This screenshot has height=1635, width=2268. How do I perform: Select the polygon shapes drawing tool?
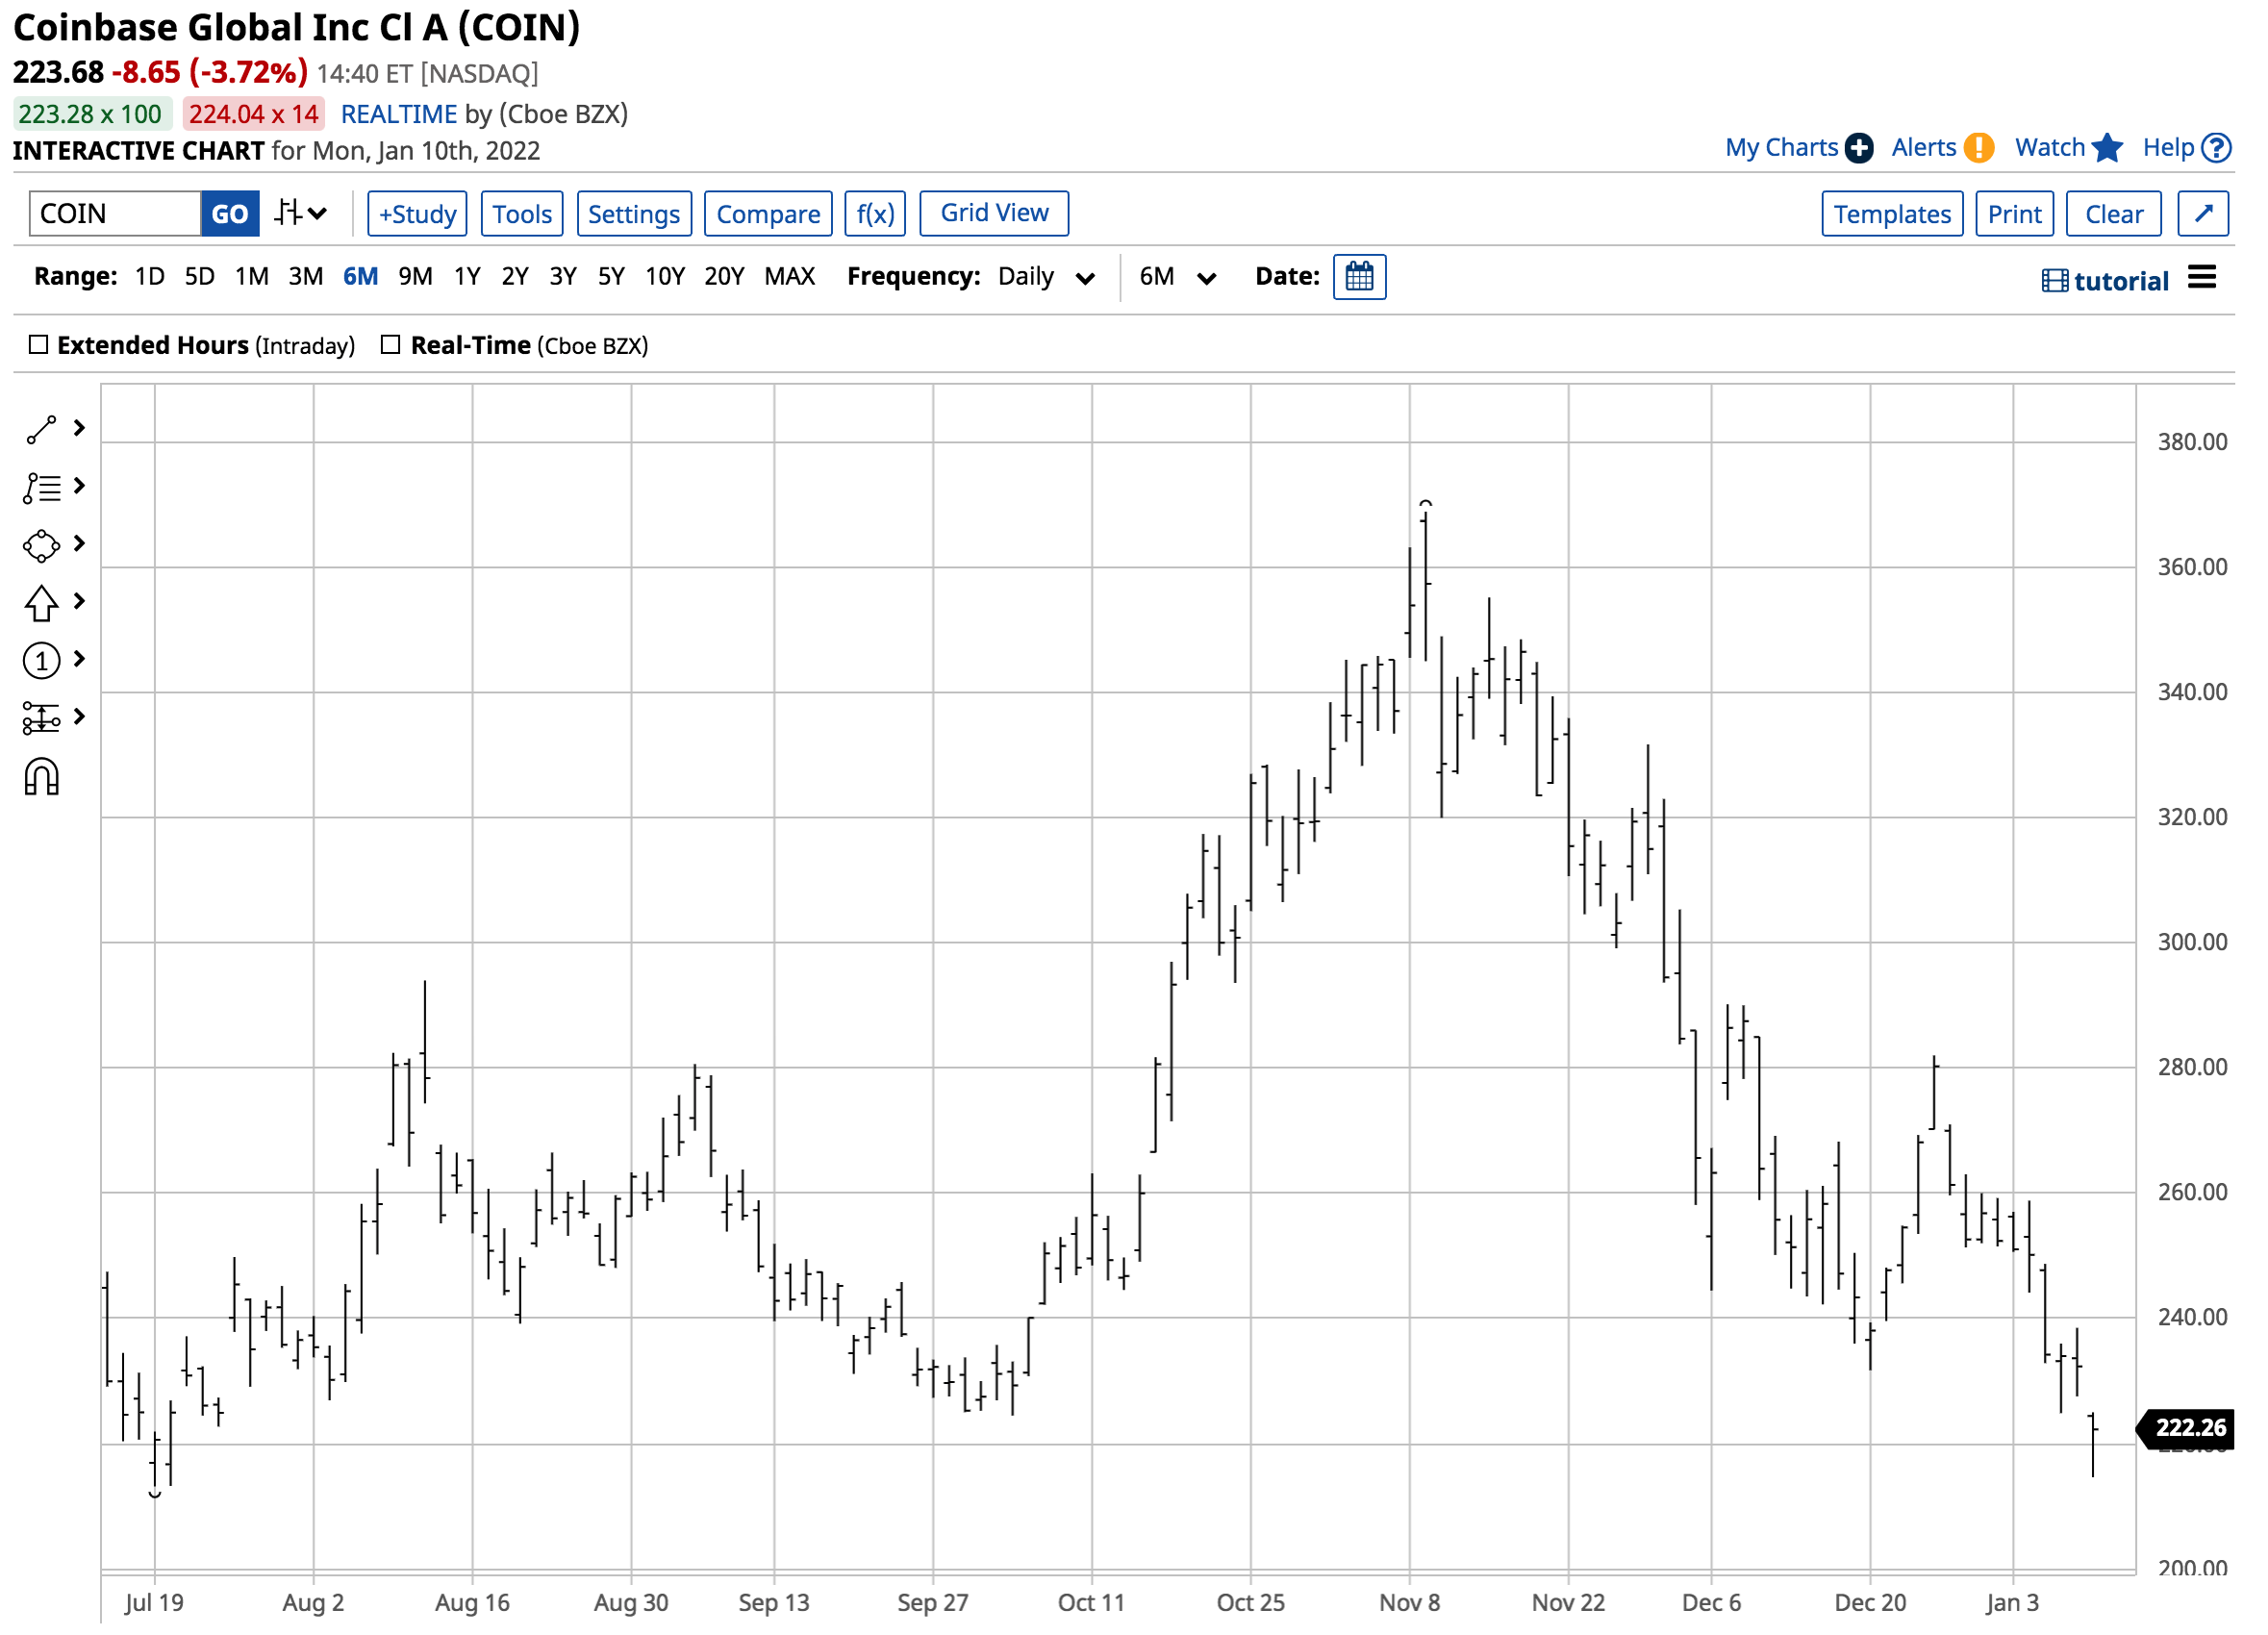click(41, 546)
